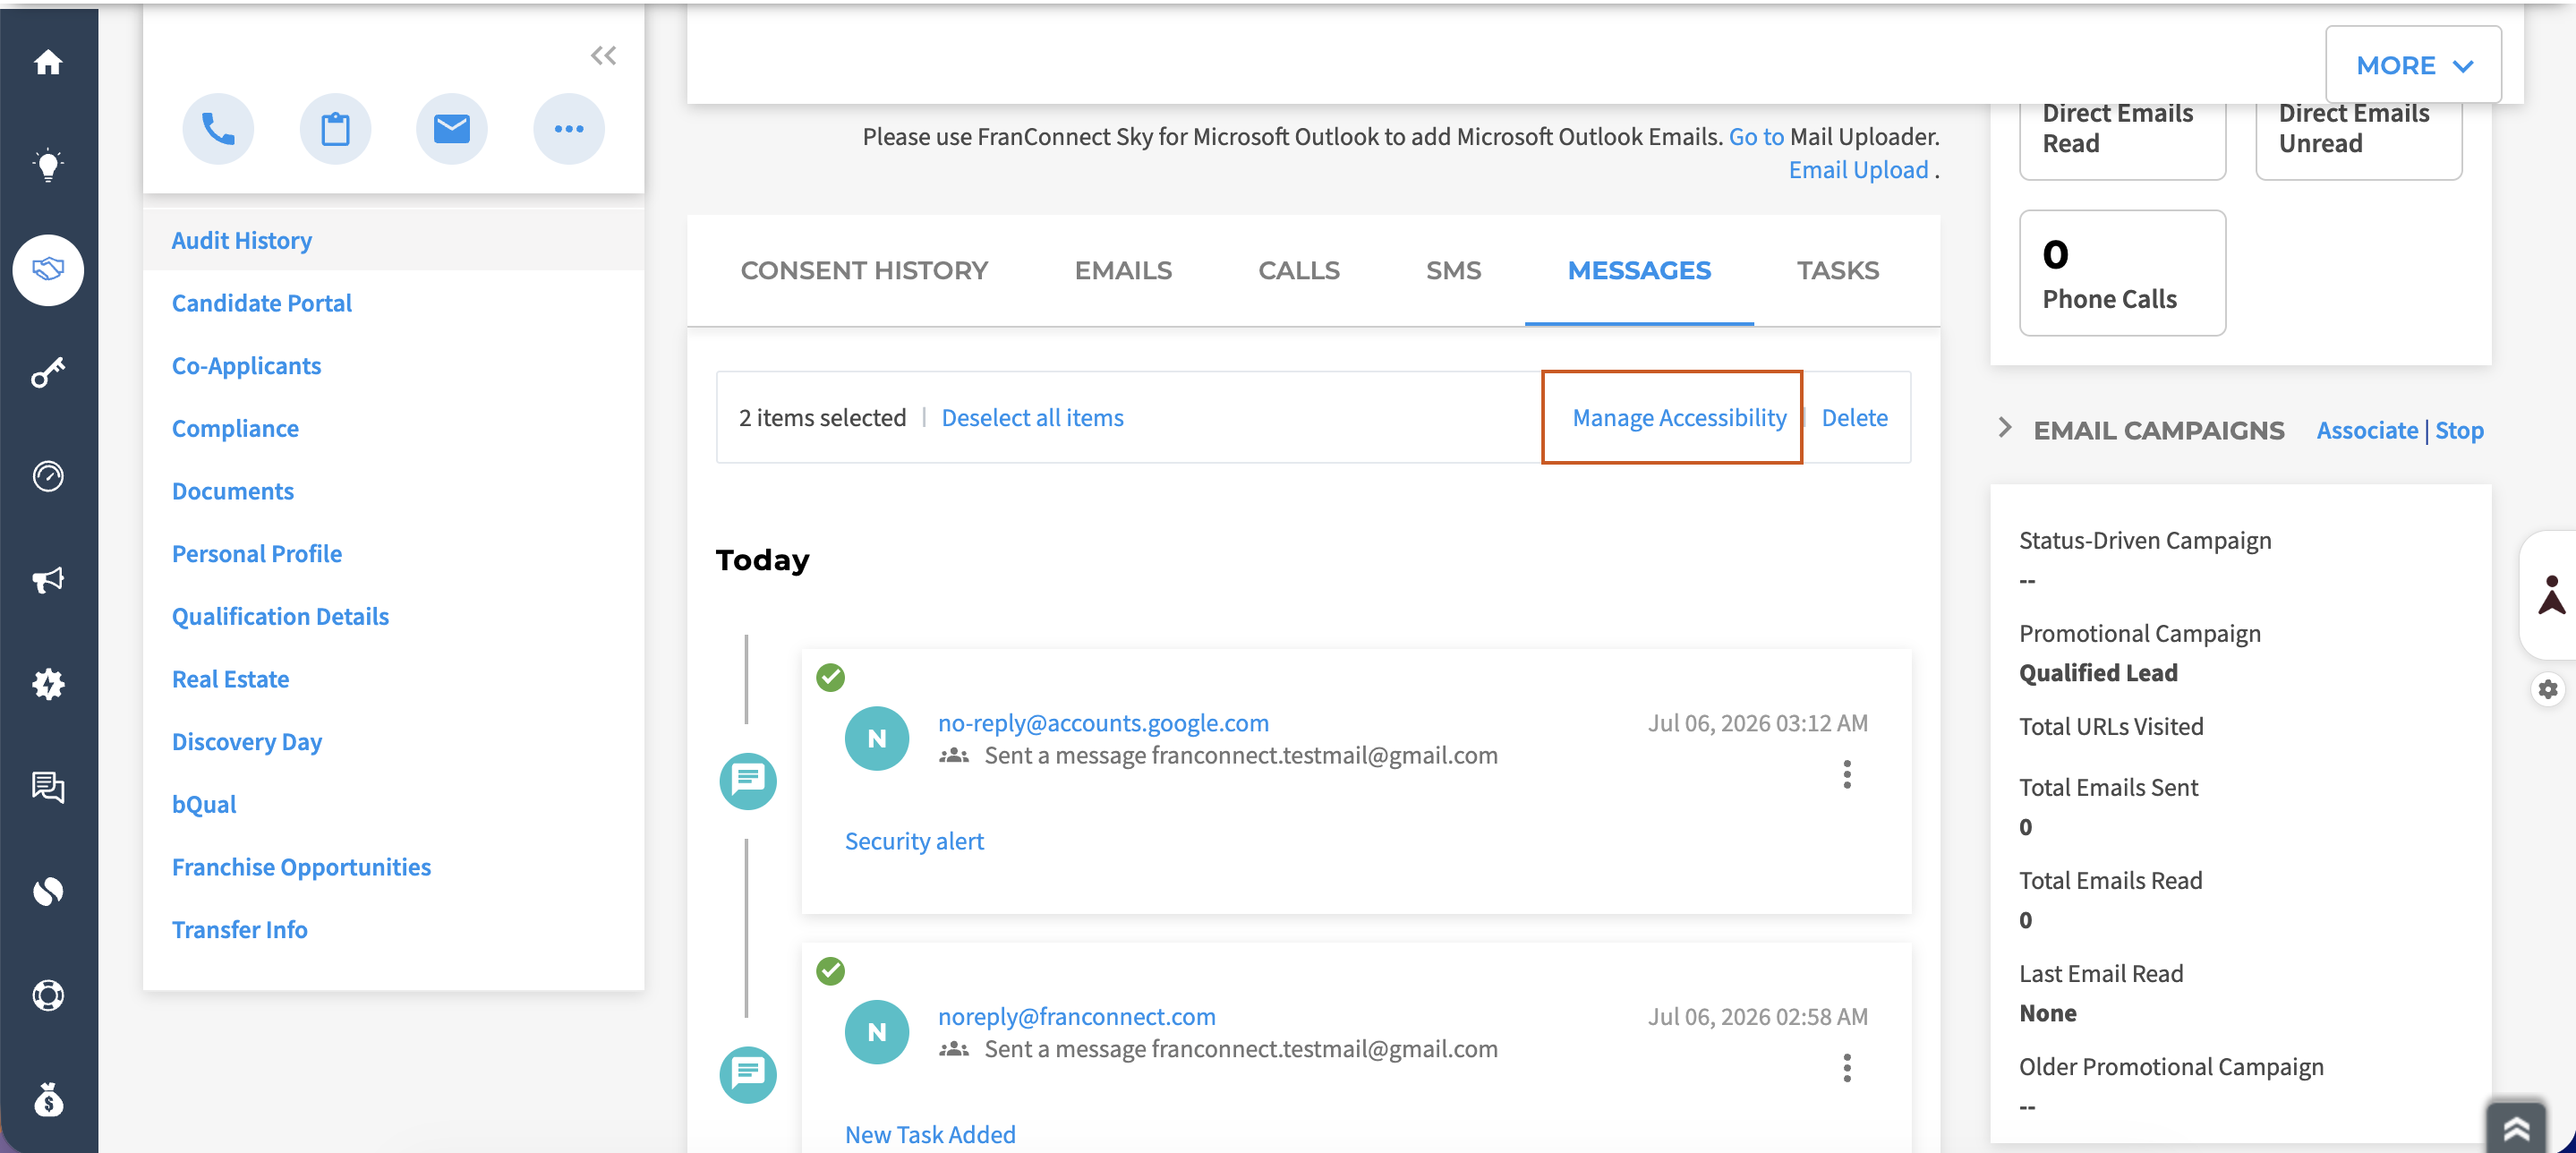Click the Go to link
Viewport: 2576px width, 1153px height.
point(1756,136)
